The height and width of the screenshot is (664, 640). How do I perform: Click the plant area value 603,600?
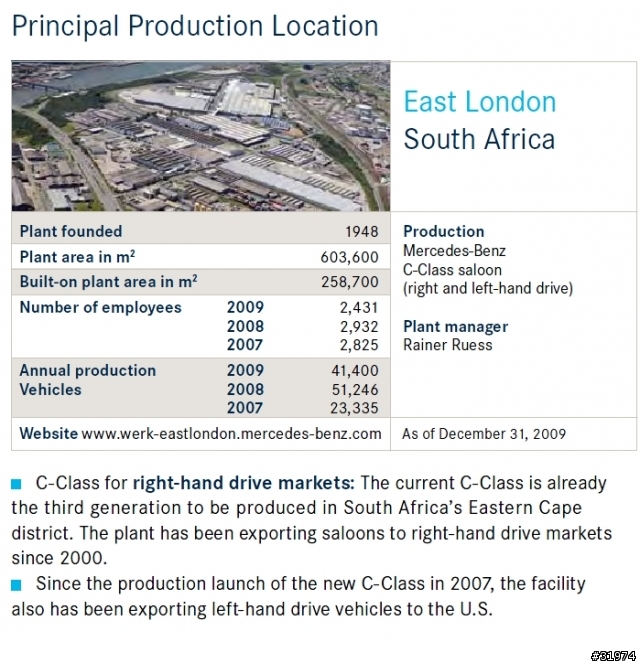(x=349, y=257)
